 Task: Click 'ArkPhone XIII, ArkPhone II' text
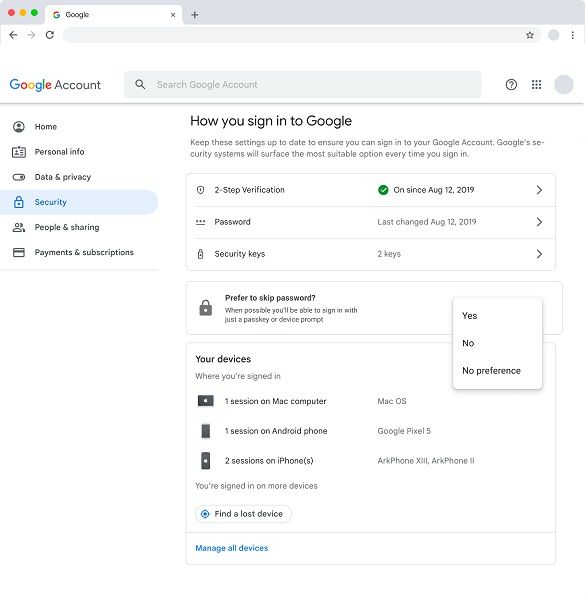point(426,461)
